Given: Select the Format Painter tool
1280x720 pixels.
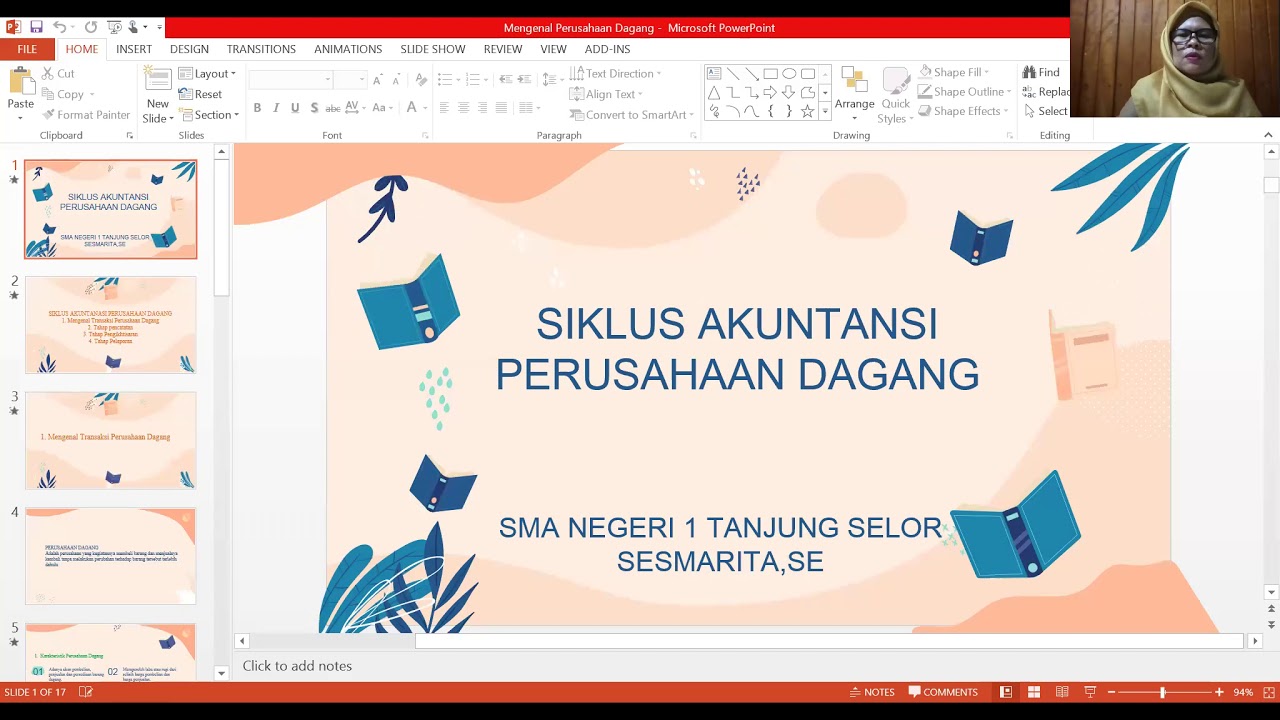Looking at the screenshot, I should pyautogui.click(x=85, y=115).
